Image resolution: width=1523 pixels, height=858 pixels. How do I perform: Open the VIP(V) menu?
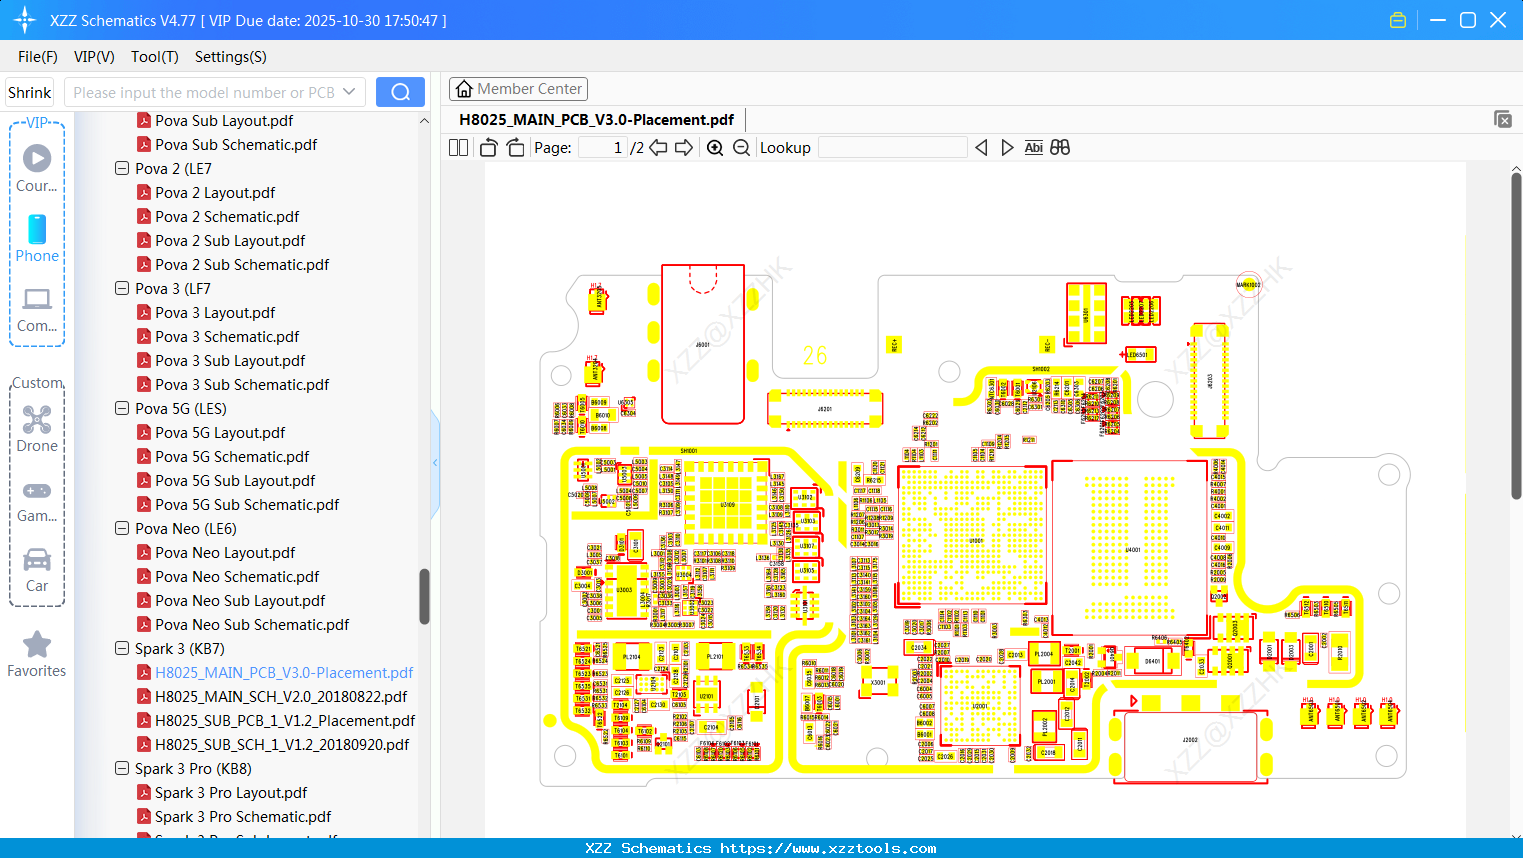[x=93, y=57]
